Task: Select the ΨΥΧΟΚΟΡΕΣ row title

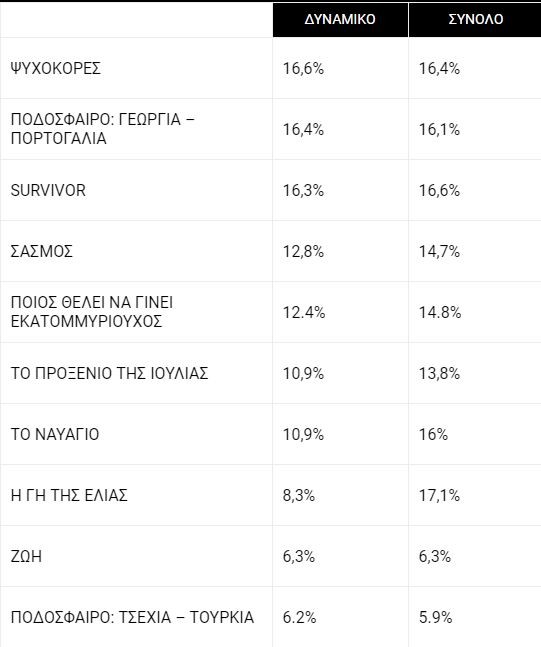Action: tap(56, 68)
